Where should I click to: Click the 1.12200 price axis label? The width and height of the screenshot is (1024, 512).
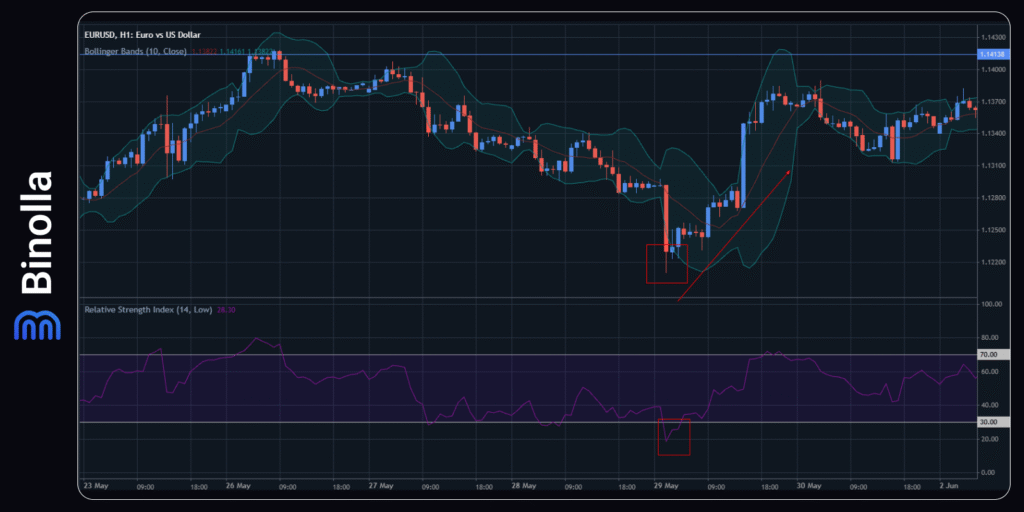pos(995,262)
